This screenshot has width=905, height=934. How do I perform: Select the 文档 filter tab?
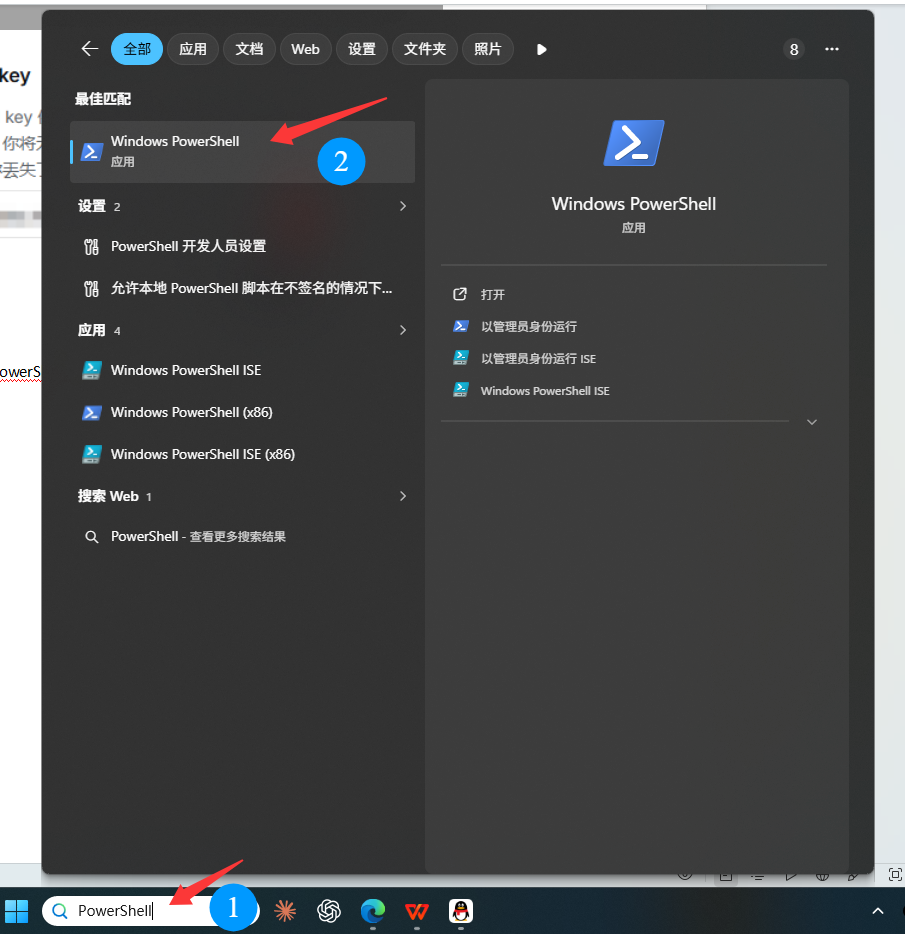tap(249, 49)
